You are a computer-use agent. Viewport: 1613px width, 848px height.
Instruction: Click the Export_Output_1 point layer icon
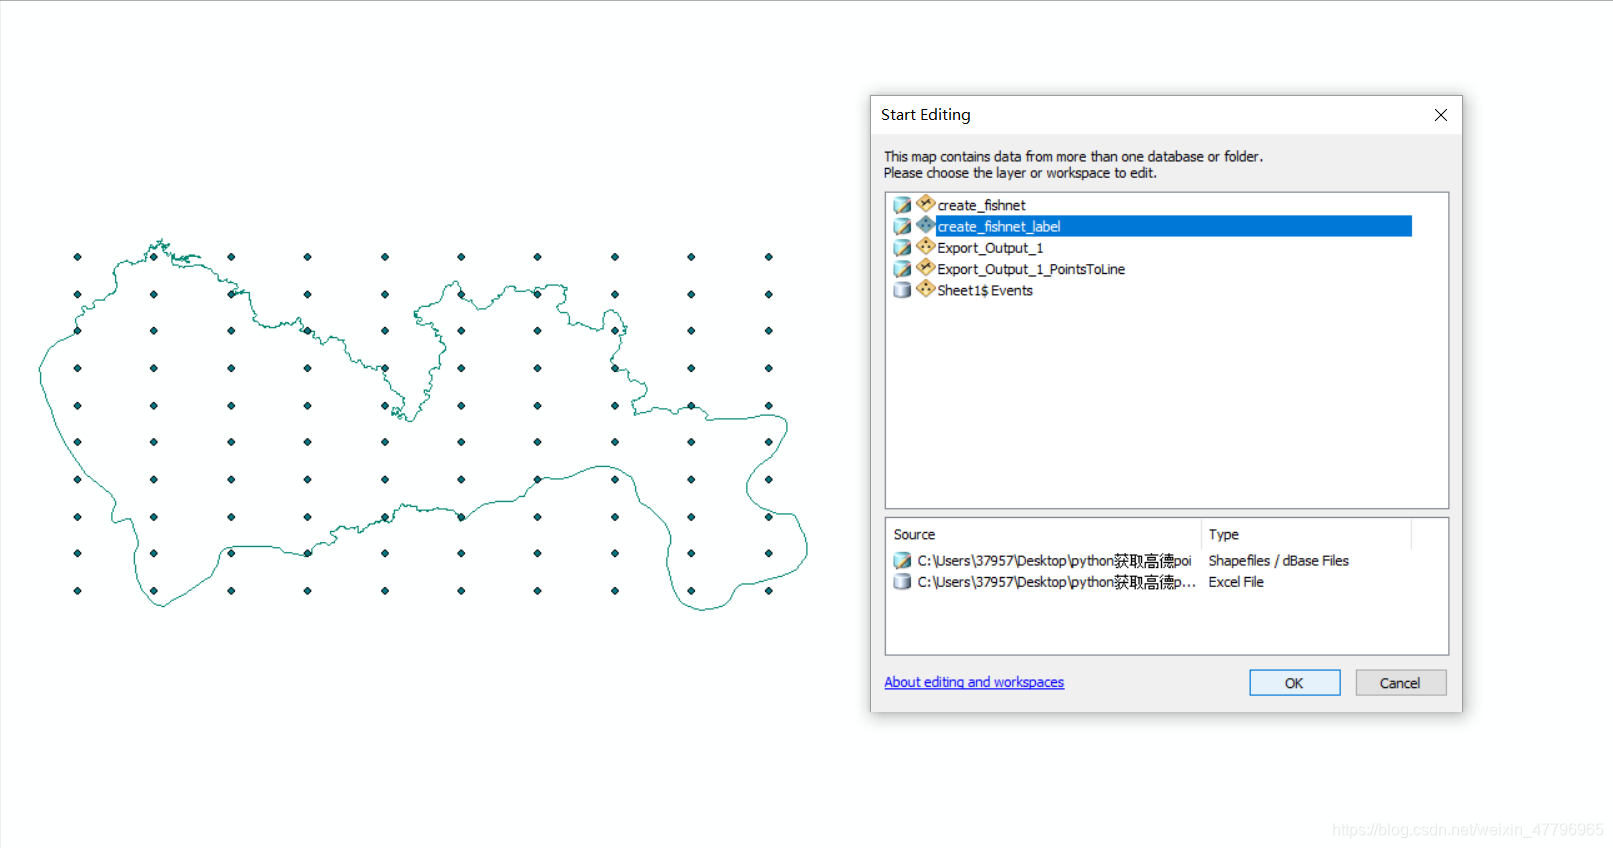pos(926,246)
